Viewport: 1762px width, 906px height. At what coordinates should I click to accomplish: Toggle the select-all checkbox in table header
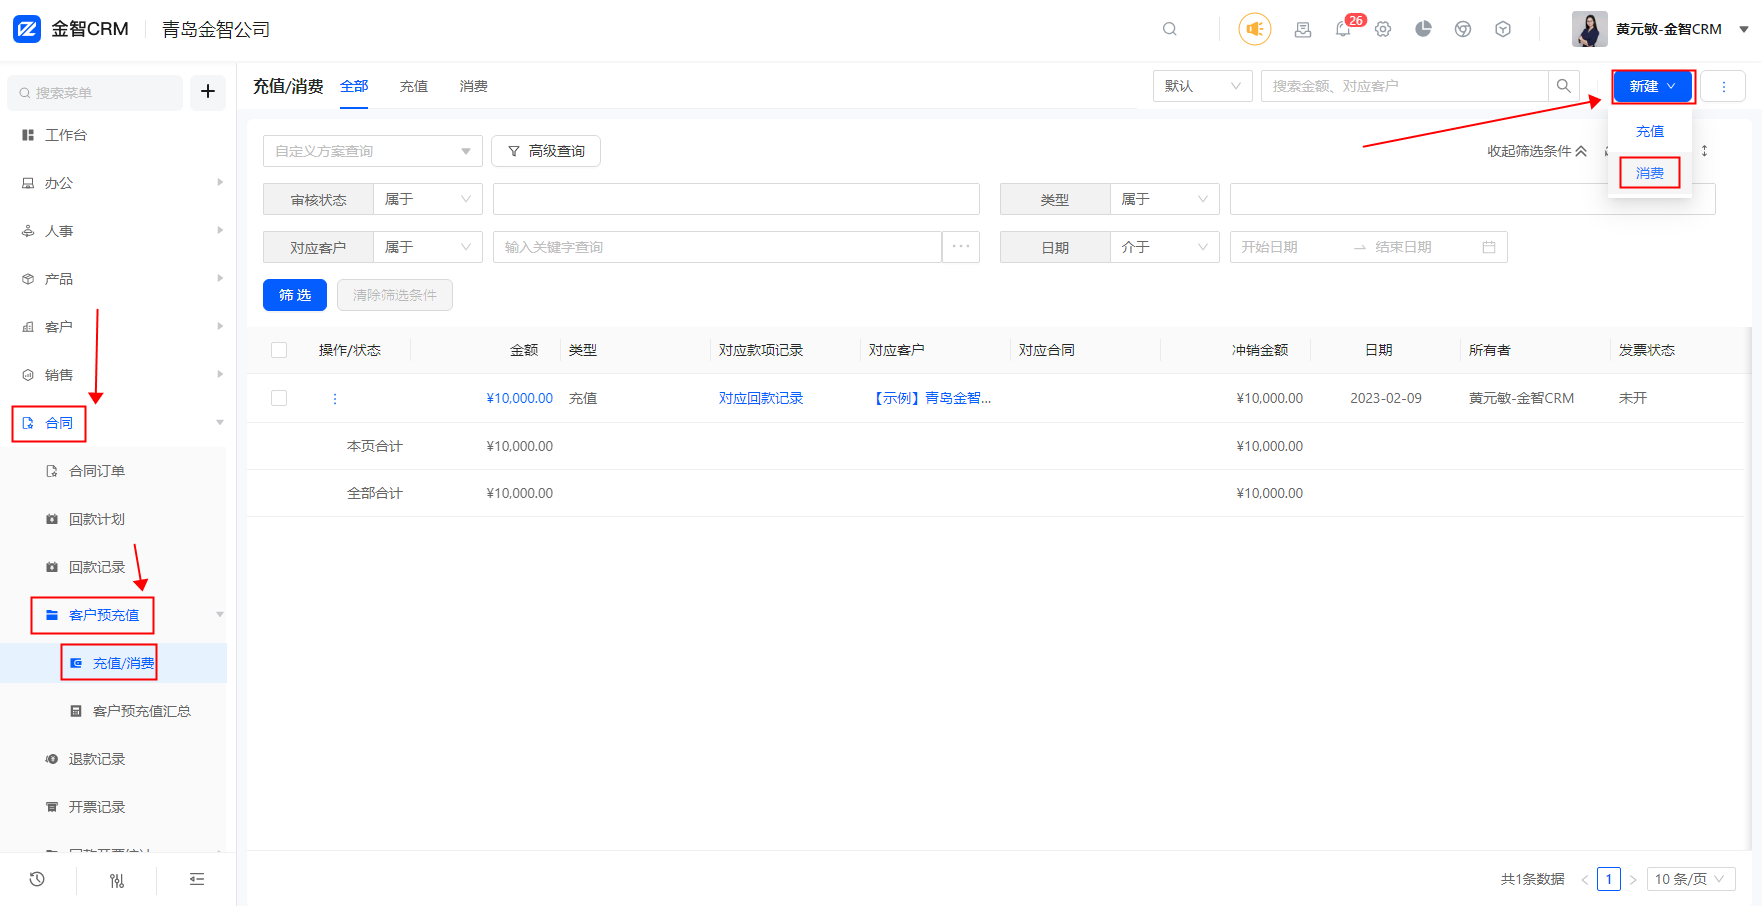point(279,350)
